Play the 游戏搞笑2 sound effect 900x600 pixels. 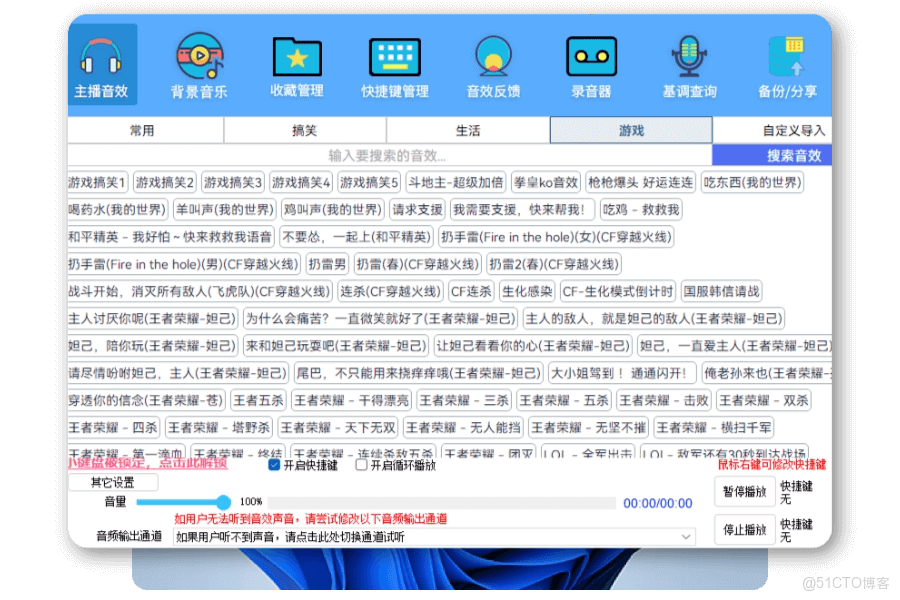[165, 183]
